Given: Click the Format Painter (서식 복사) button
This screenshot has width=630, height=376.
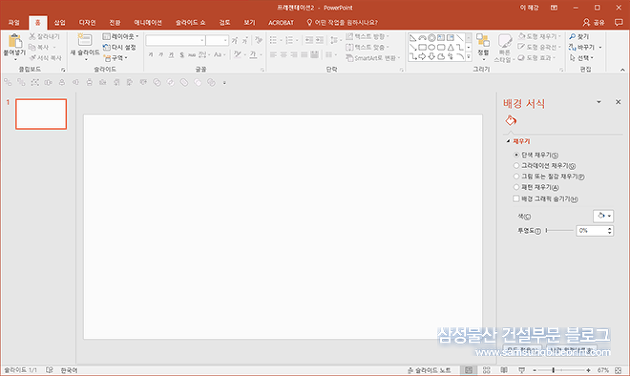Looking at the screenshot, I should coord(45,58).
